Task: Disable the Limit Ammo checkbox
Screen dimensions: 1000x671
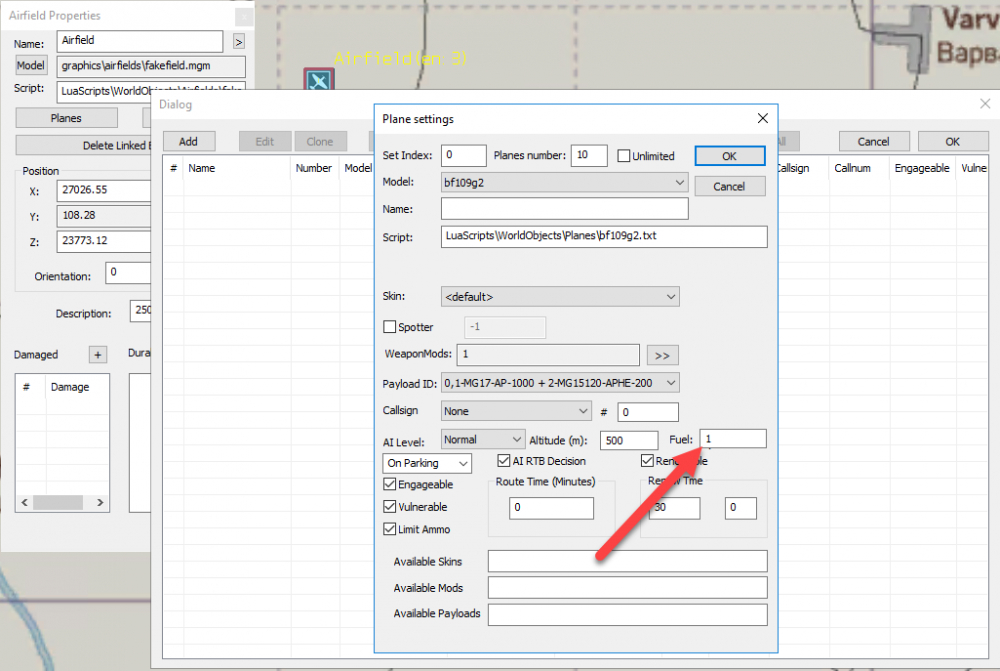Action: click(390, 529)
